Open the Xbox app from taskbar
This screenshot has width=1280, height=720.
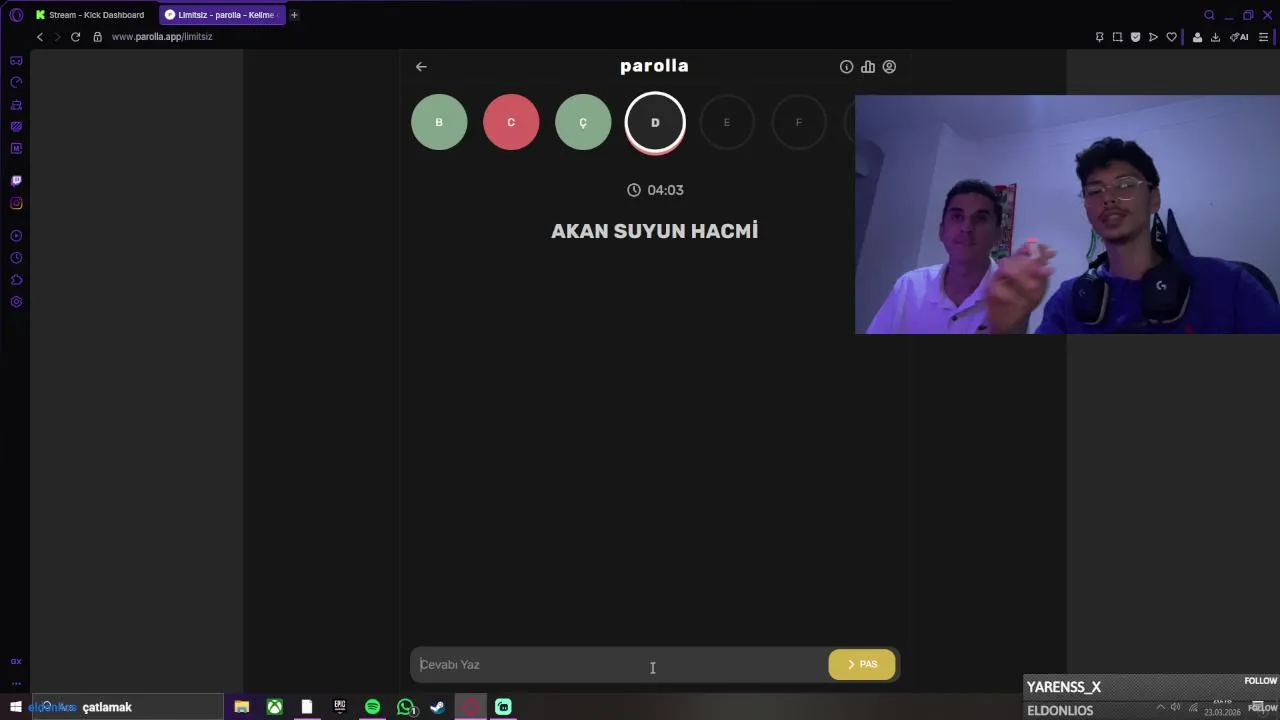pos(274,707)
